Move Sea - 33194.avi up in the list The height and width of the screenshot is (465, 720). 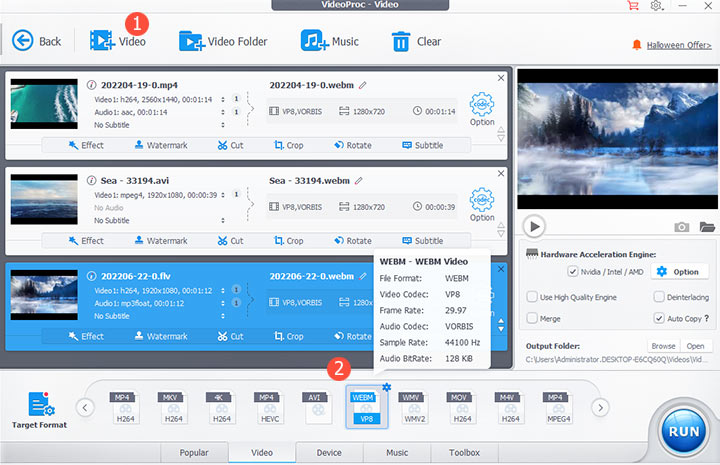tap(501, 225)
